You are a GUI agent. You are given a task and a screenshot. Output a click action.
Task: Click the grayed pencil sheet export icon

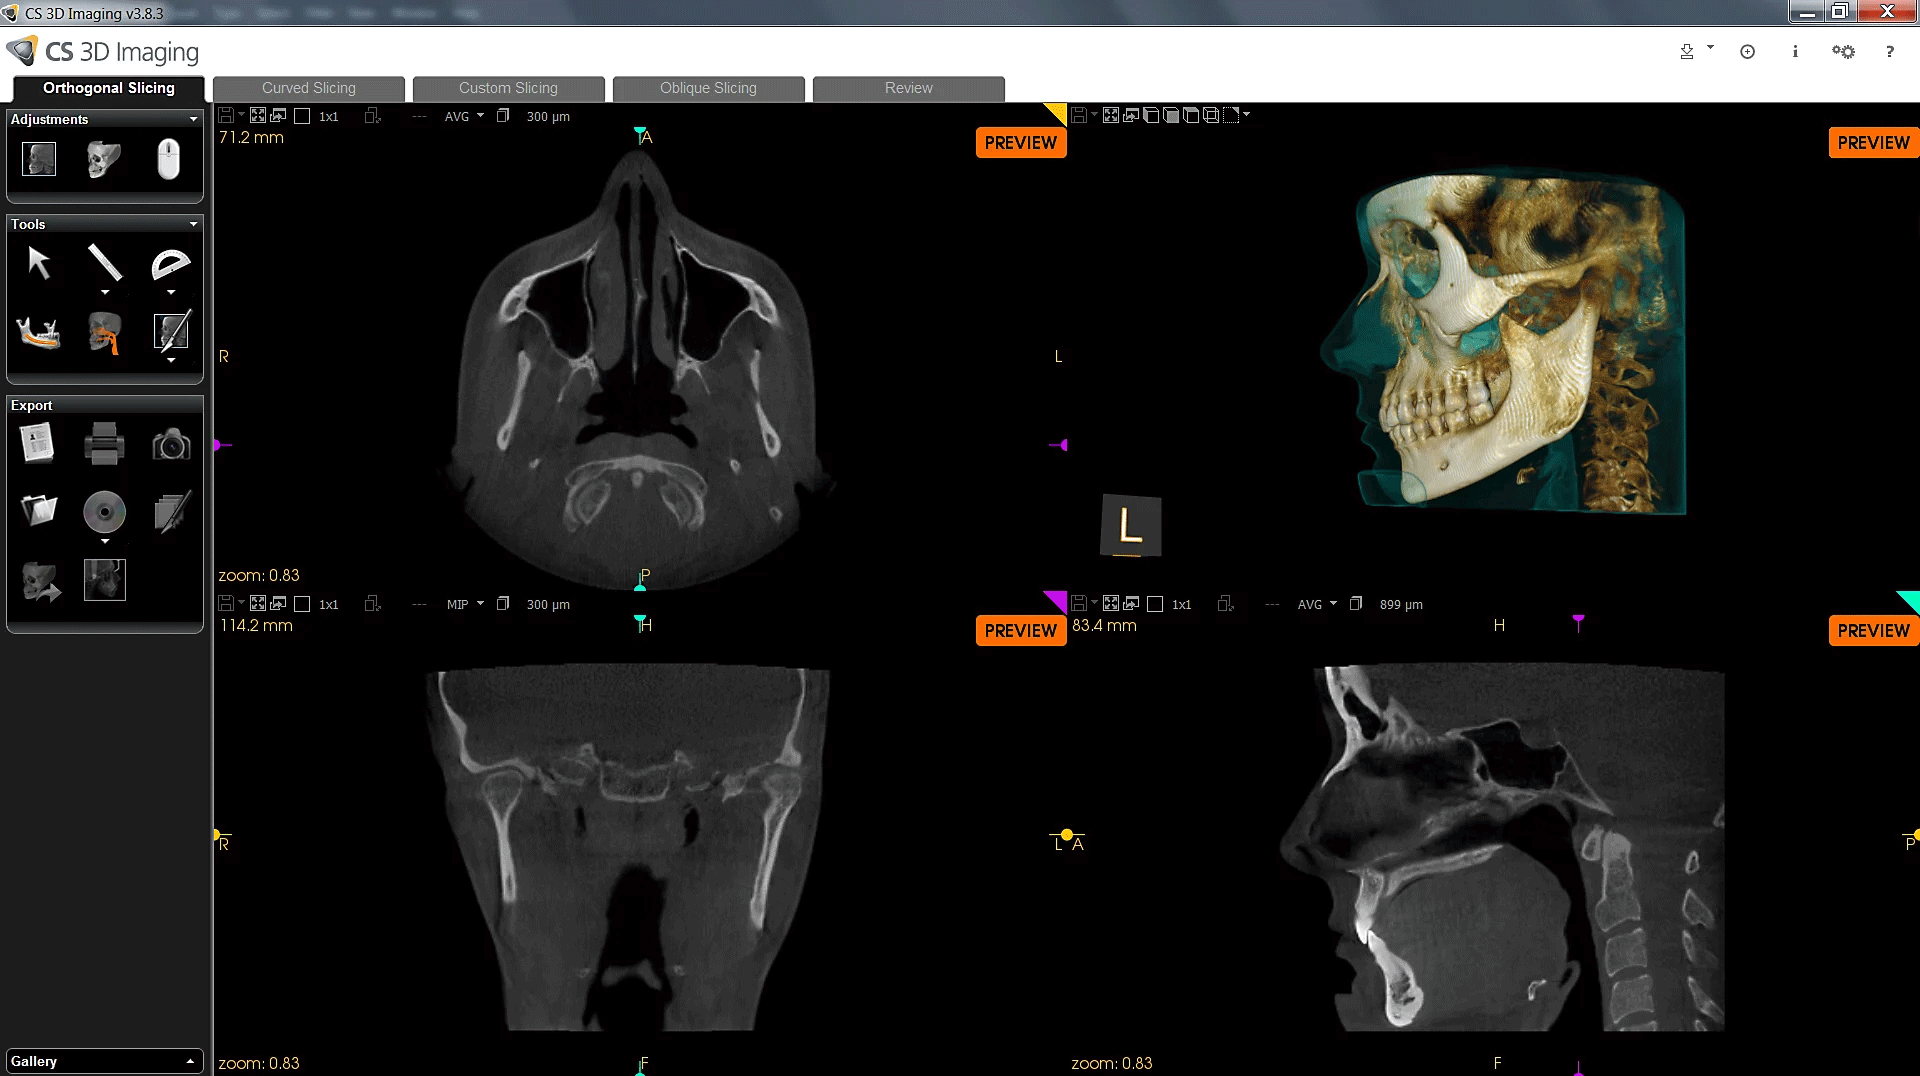(171, 512)
